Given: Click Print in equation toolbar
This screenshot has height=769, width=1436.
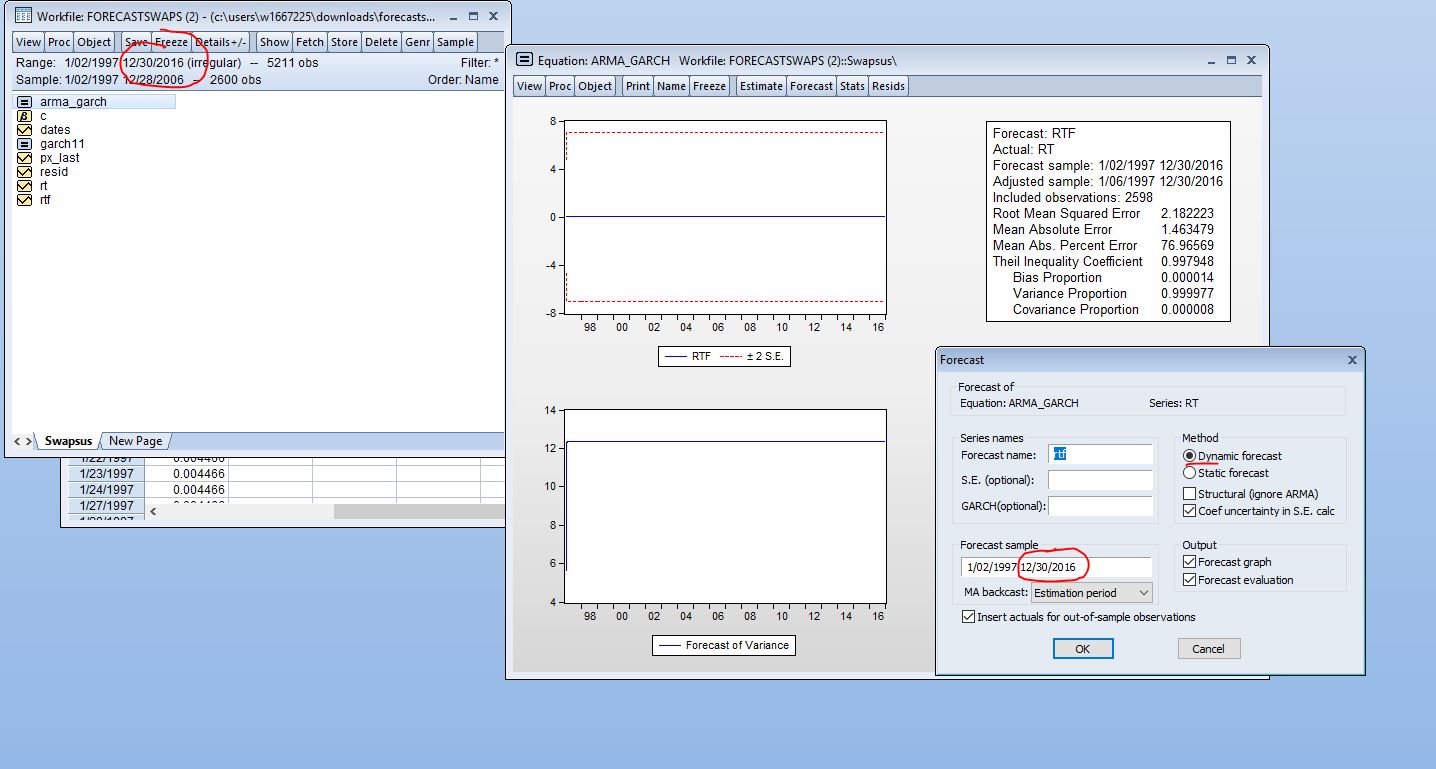Looking at the screenshot, I should (x=638, y=86).
